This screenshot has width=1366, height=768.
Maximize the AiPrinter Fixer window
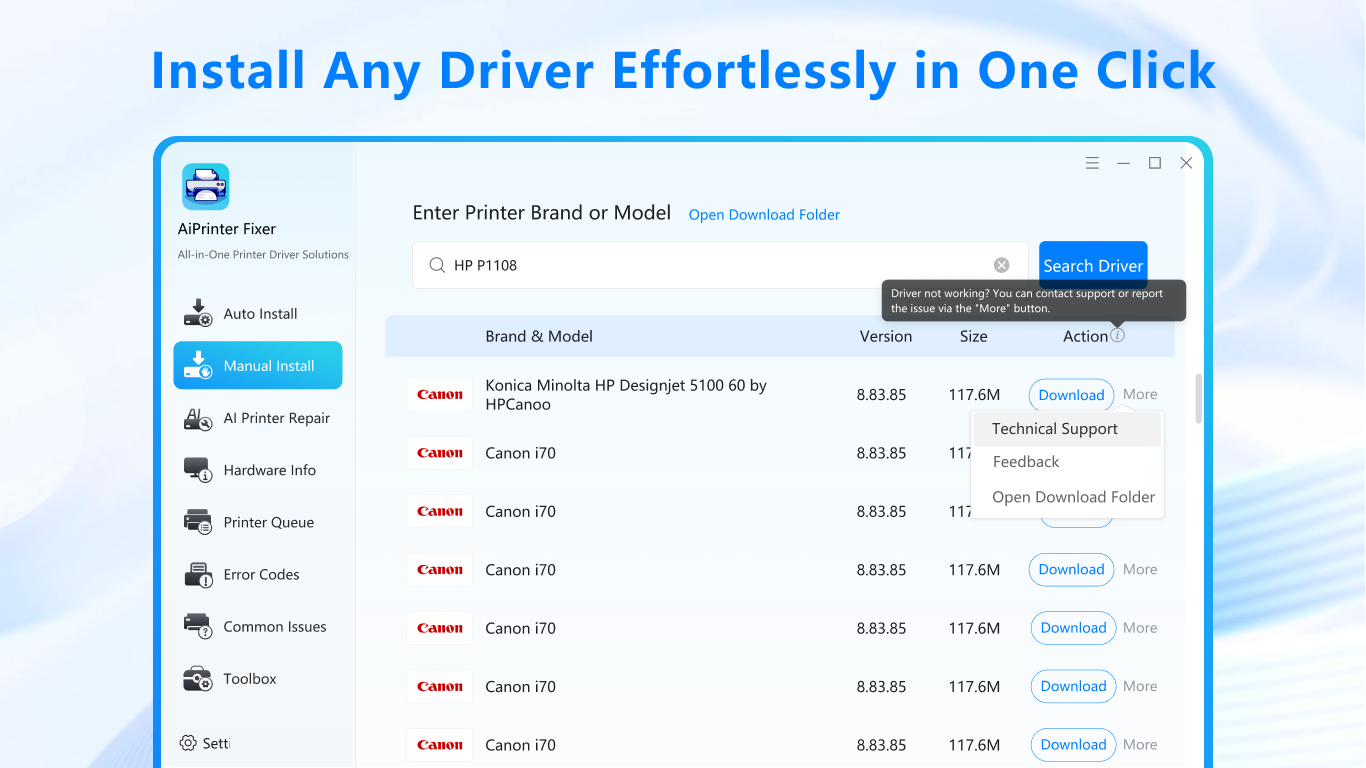pos(1155,163)
